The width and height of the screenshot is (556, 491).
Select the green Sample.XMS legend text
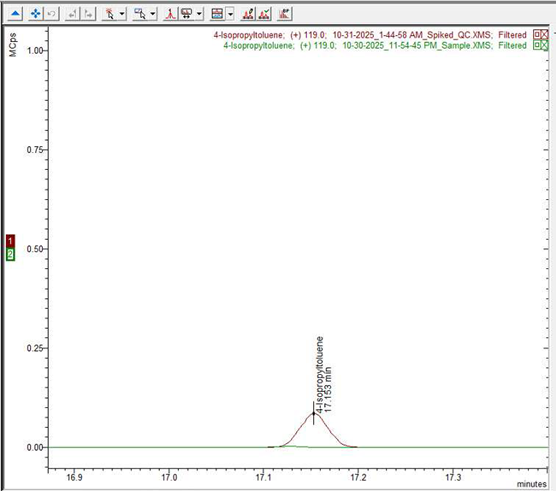point(375,45)
